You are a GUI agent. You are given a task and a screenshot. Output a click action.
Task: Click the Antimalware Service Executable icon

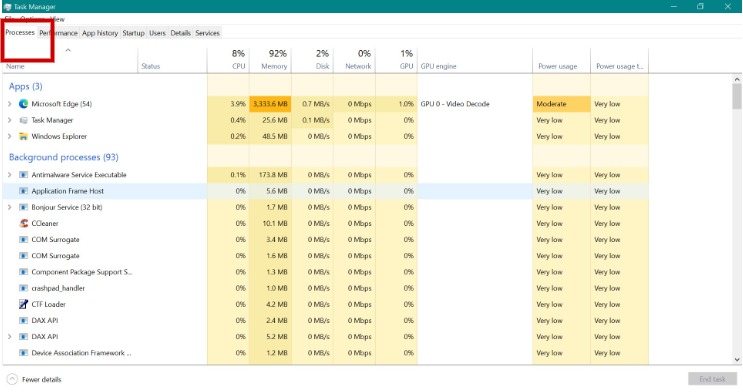(x=23, y=175)
